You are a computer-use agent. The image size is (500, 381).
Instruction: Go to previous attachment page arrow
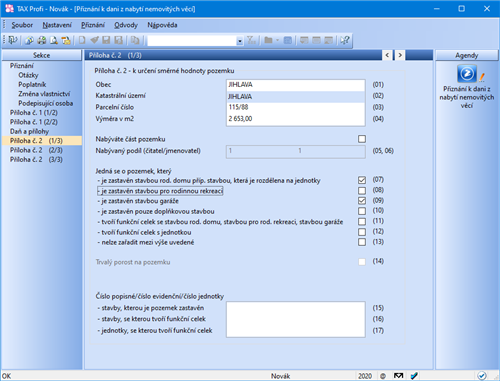[387, 55]
